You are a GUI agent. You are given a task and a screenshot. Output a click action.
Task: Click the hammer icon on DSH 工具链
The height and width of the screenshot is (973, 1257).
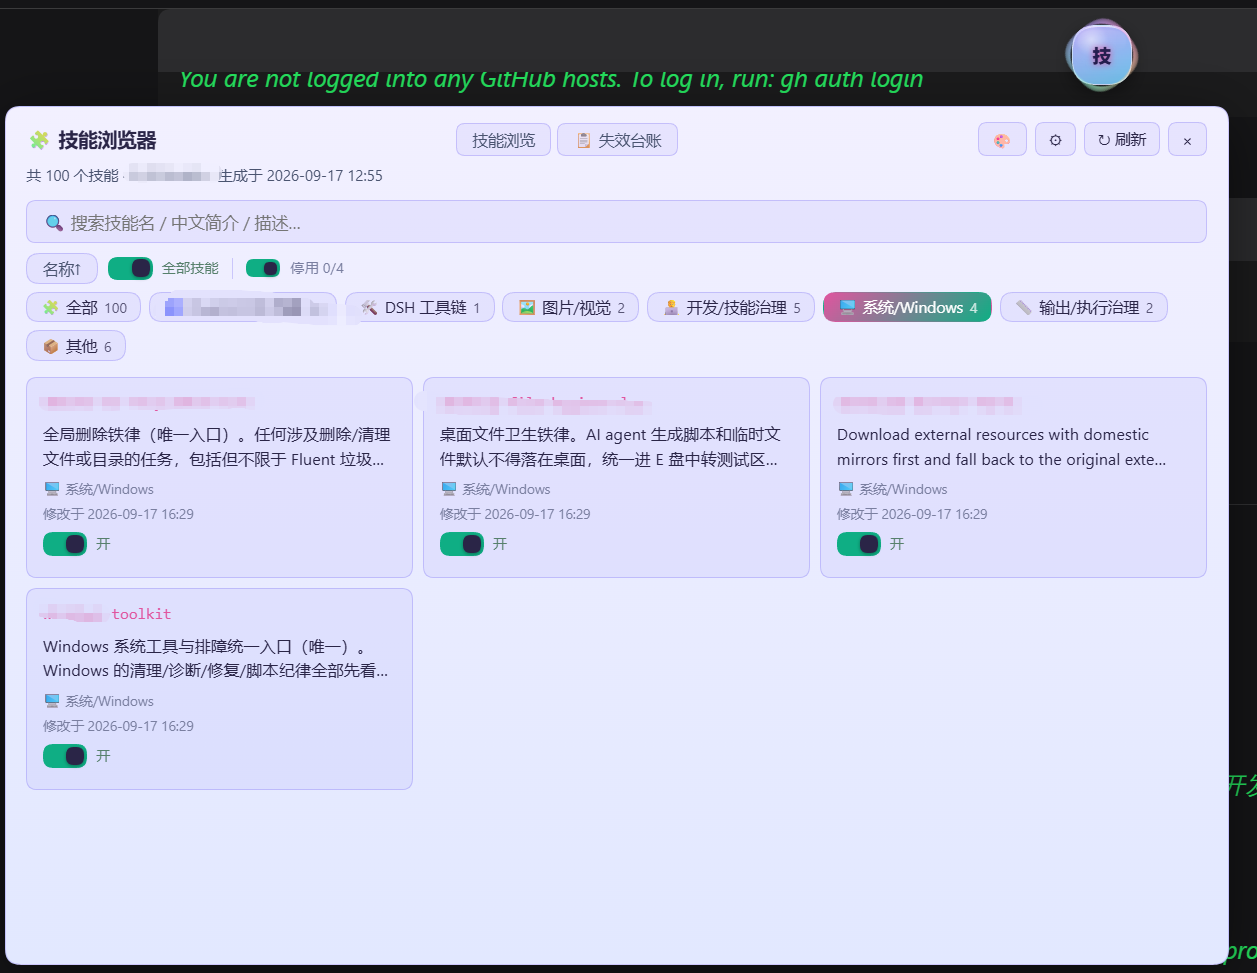(369, 308)
